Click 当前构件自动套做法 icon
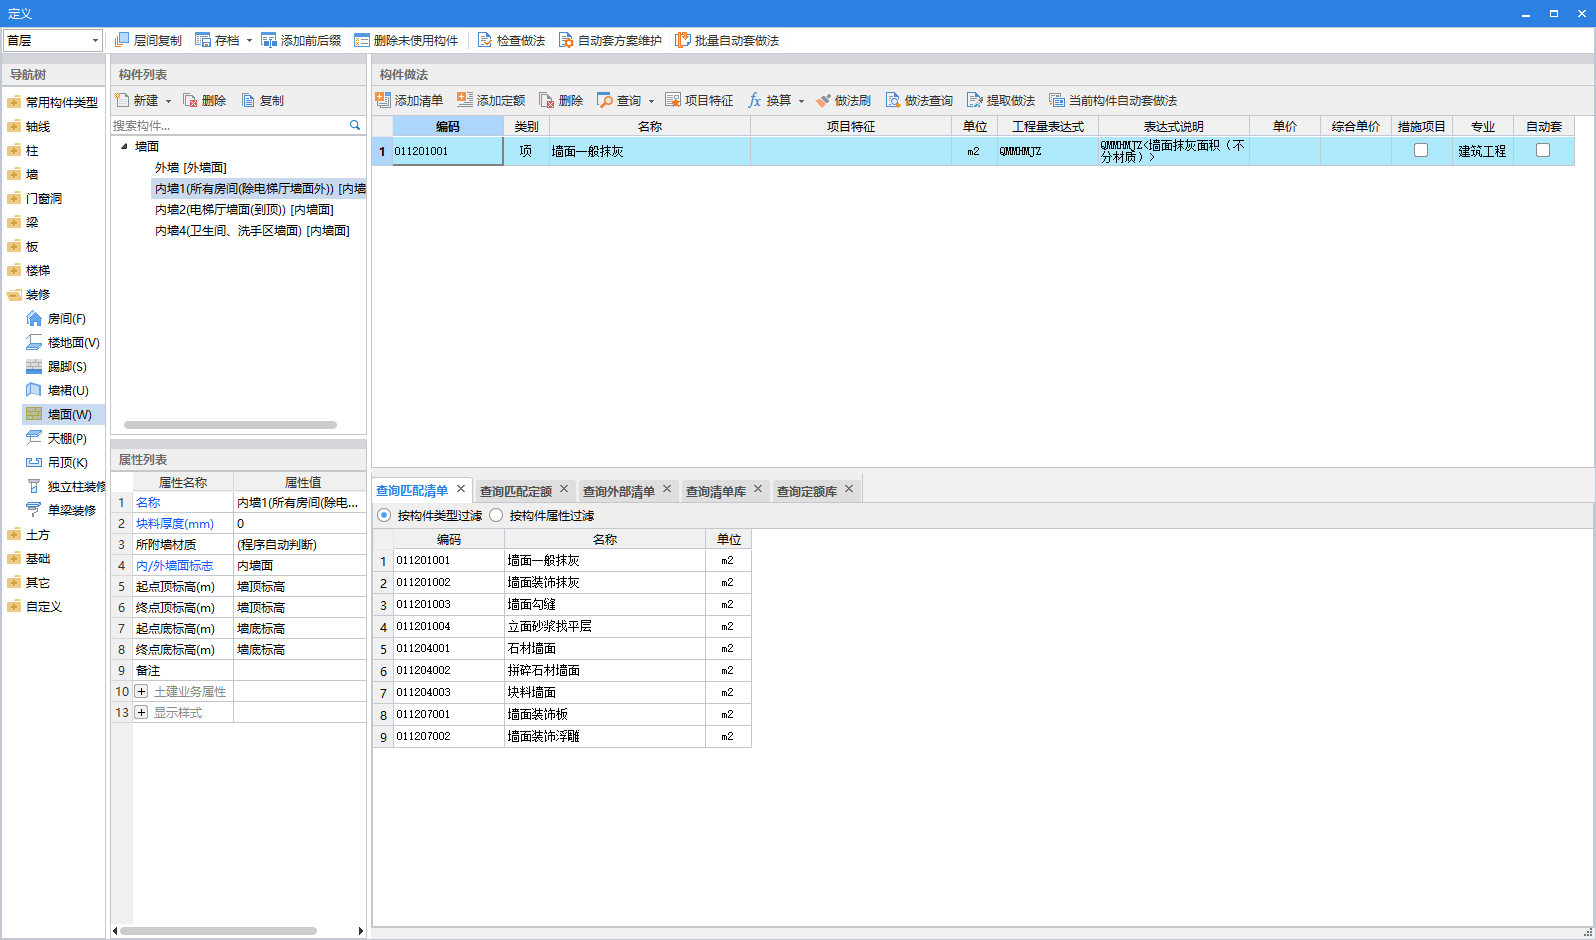This screenshot has width=1596, height=940. (x=1057, y=100)
